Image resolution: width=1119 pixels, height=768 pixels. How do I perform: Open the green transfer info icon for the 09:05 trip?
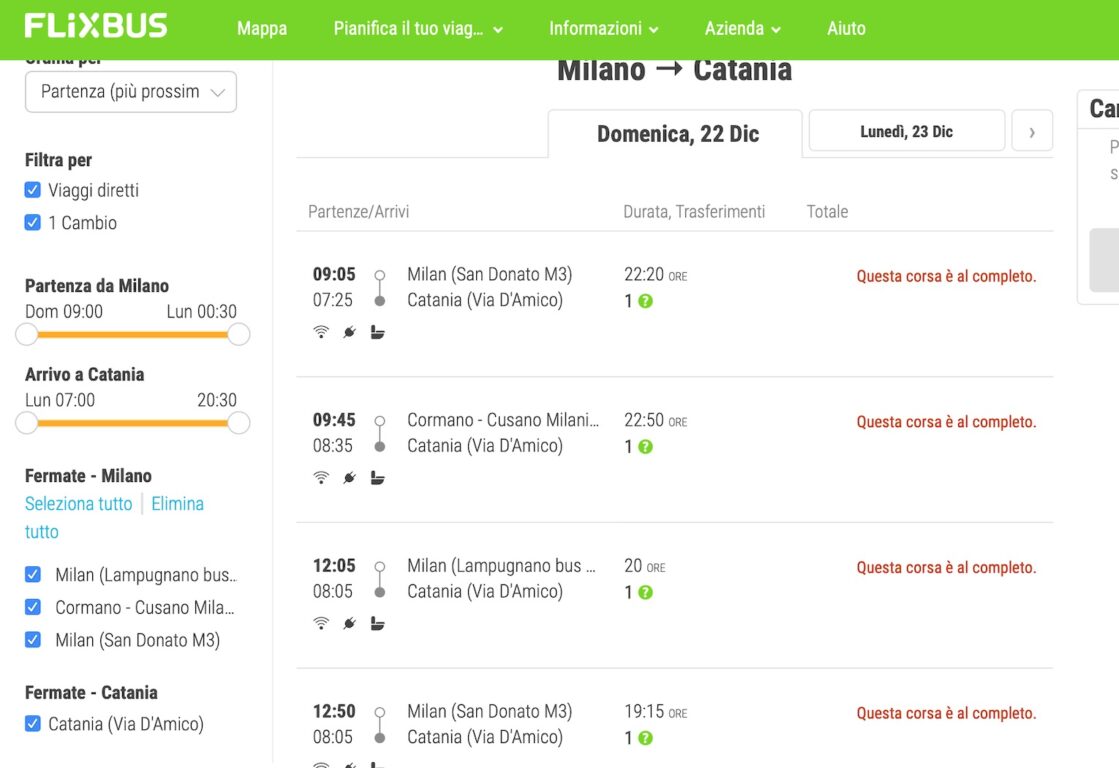[x=645, y=301]
